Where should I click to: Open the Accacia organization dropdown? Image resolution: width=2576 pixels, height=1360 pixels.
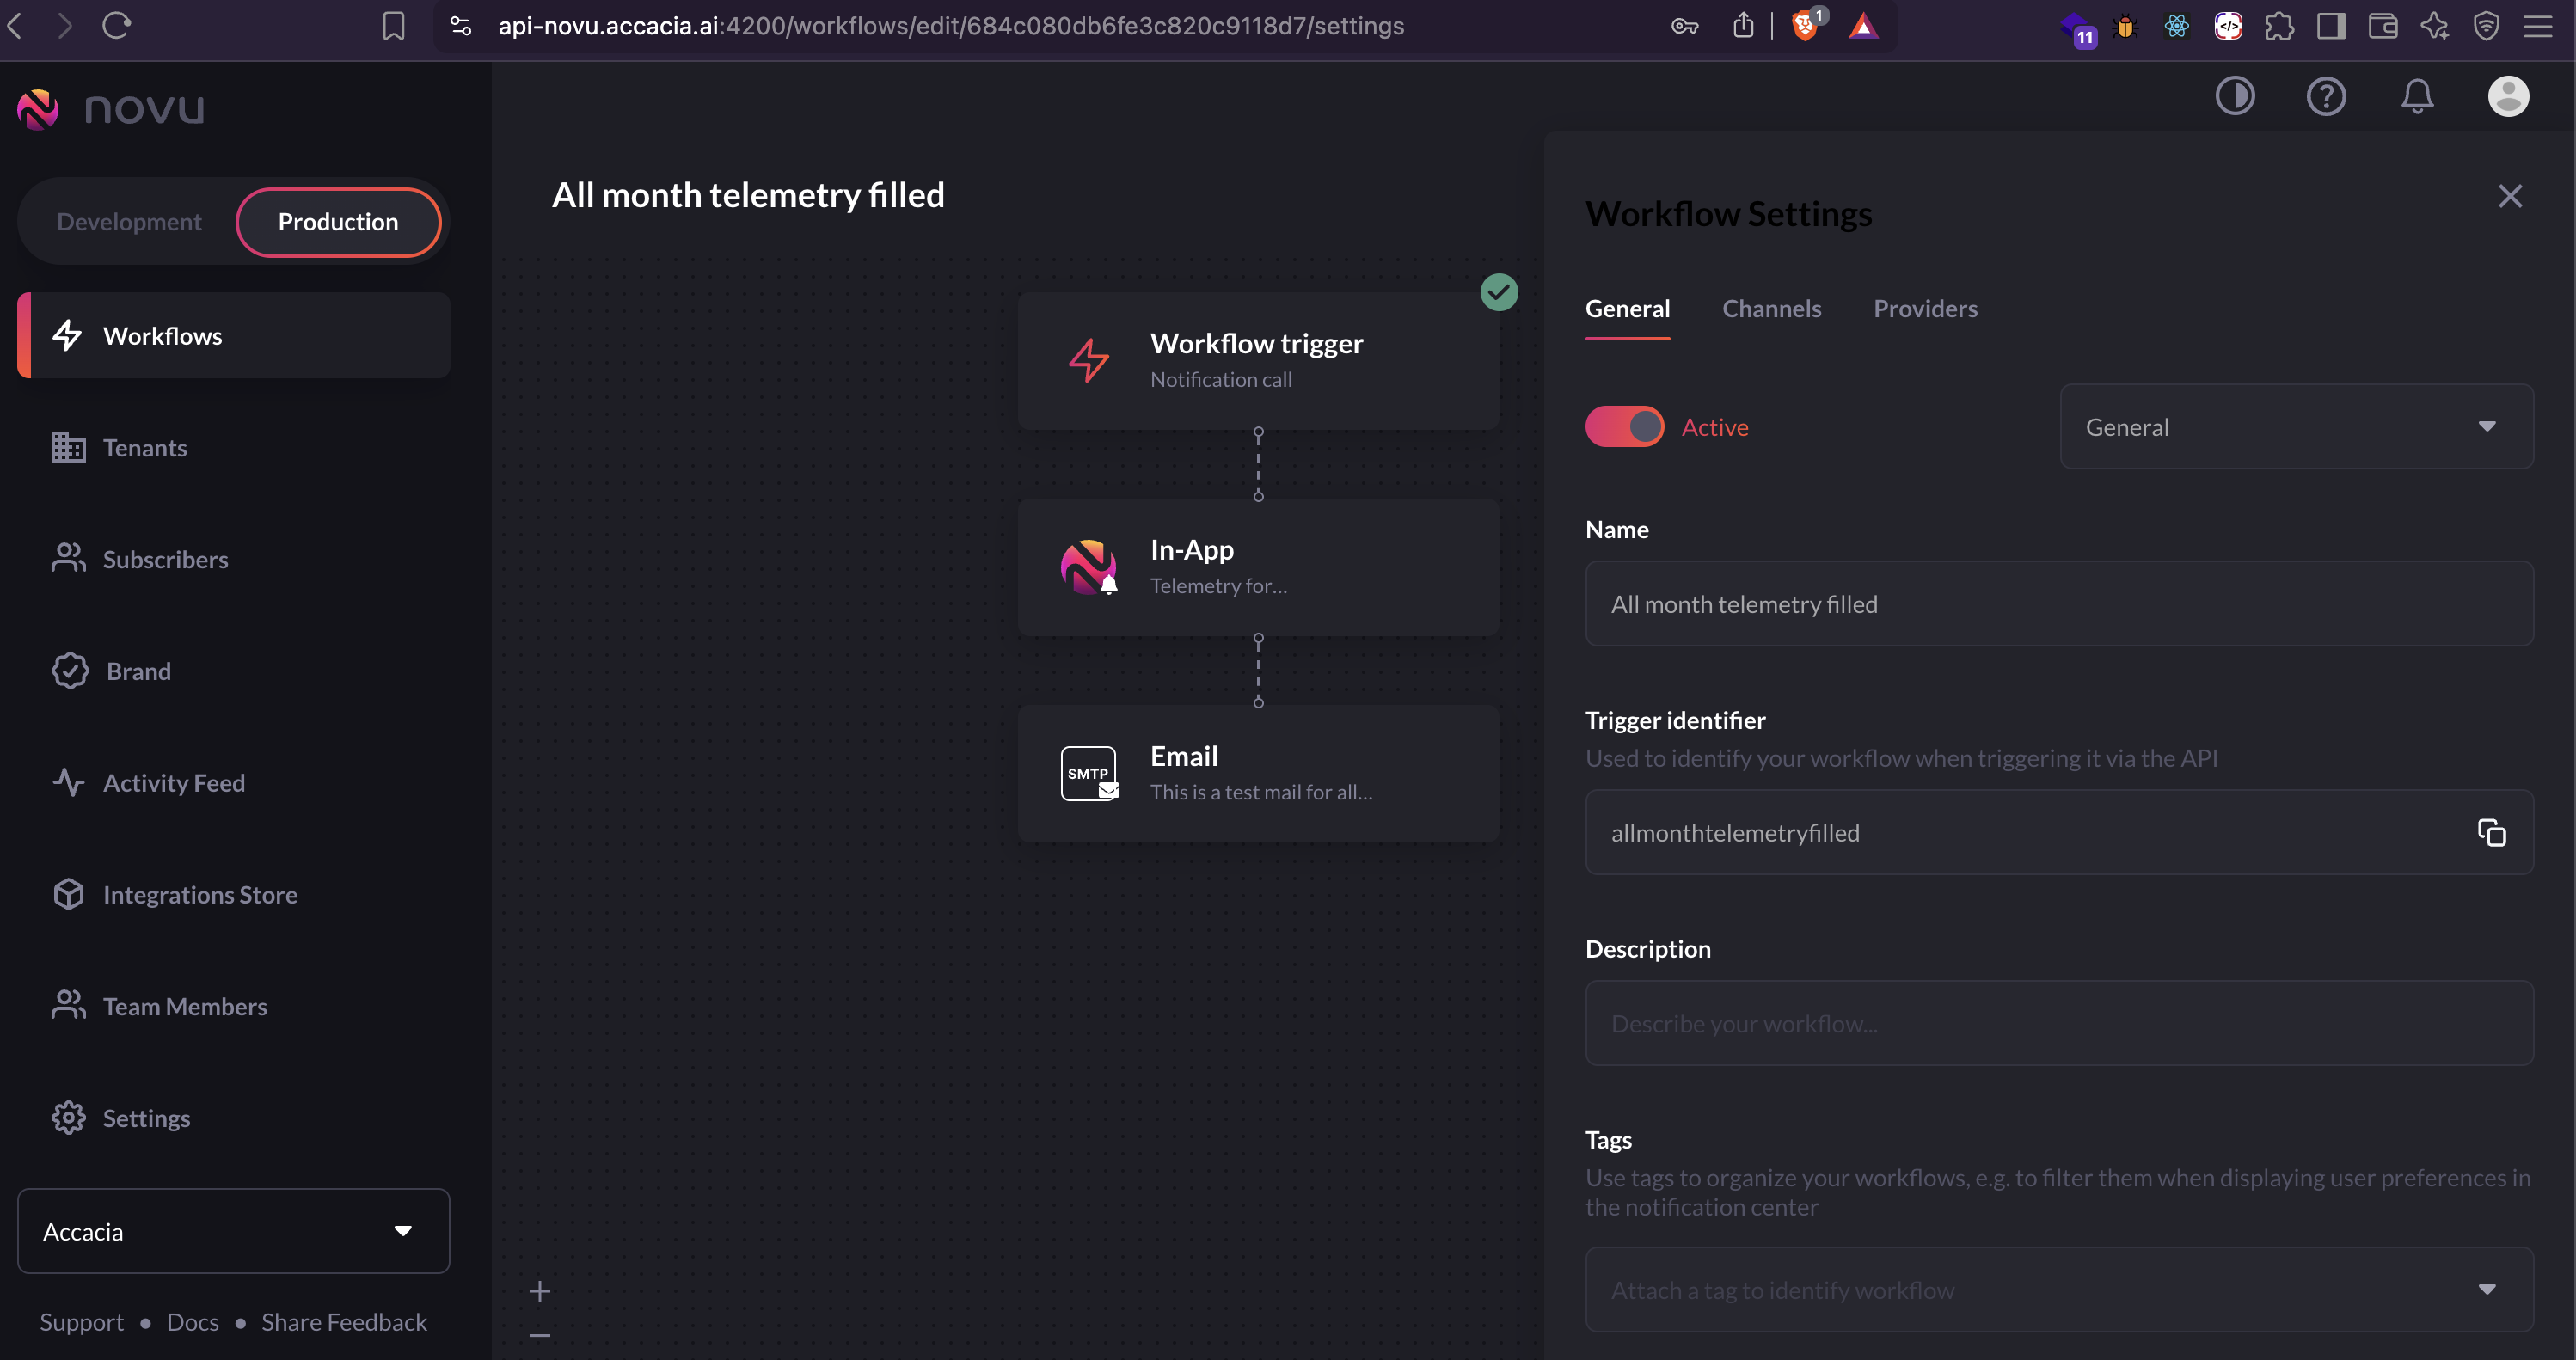point(233,1231)
